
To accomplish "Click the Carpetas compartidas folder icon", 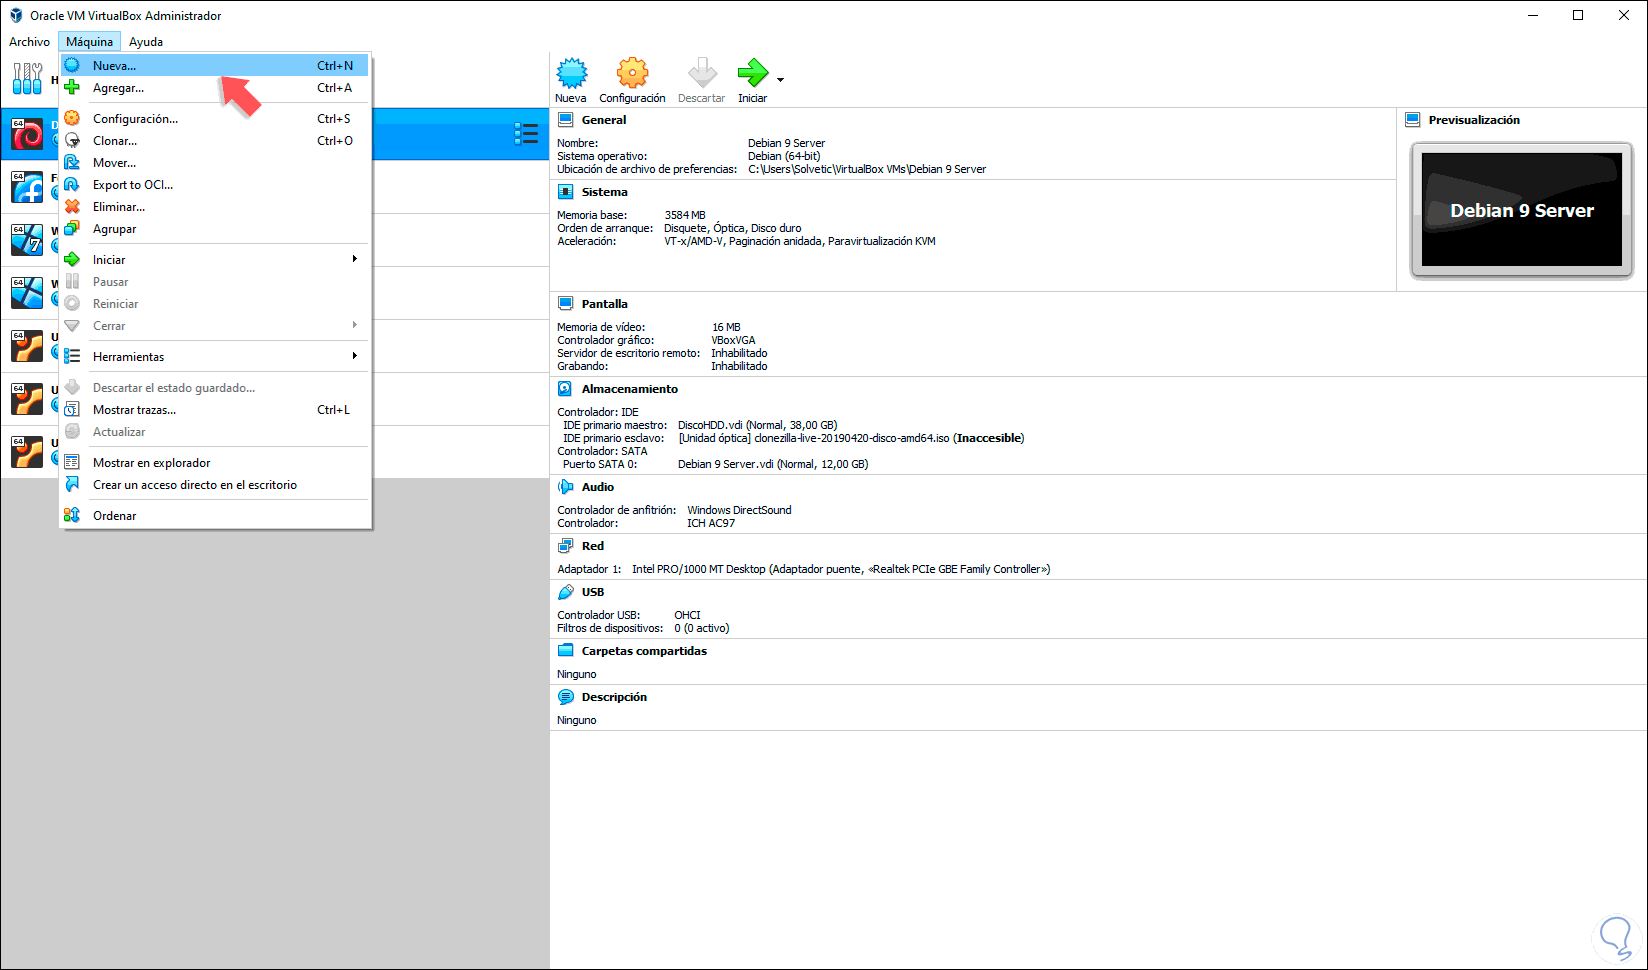I will point(566,651).
